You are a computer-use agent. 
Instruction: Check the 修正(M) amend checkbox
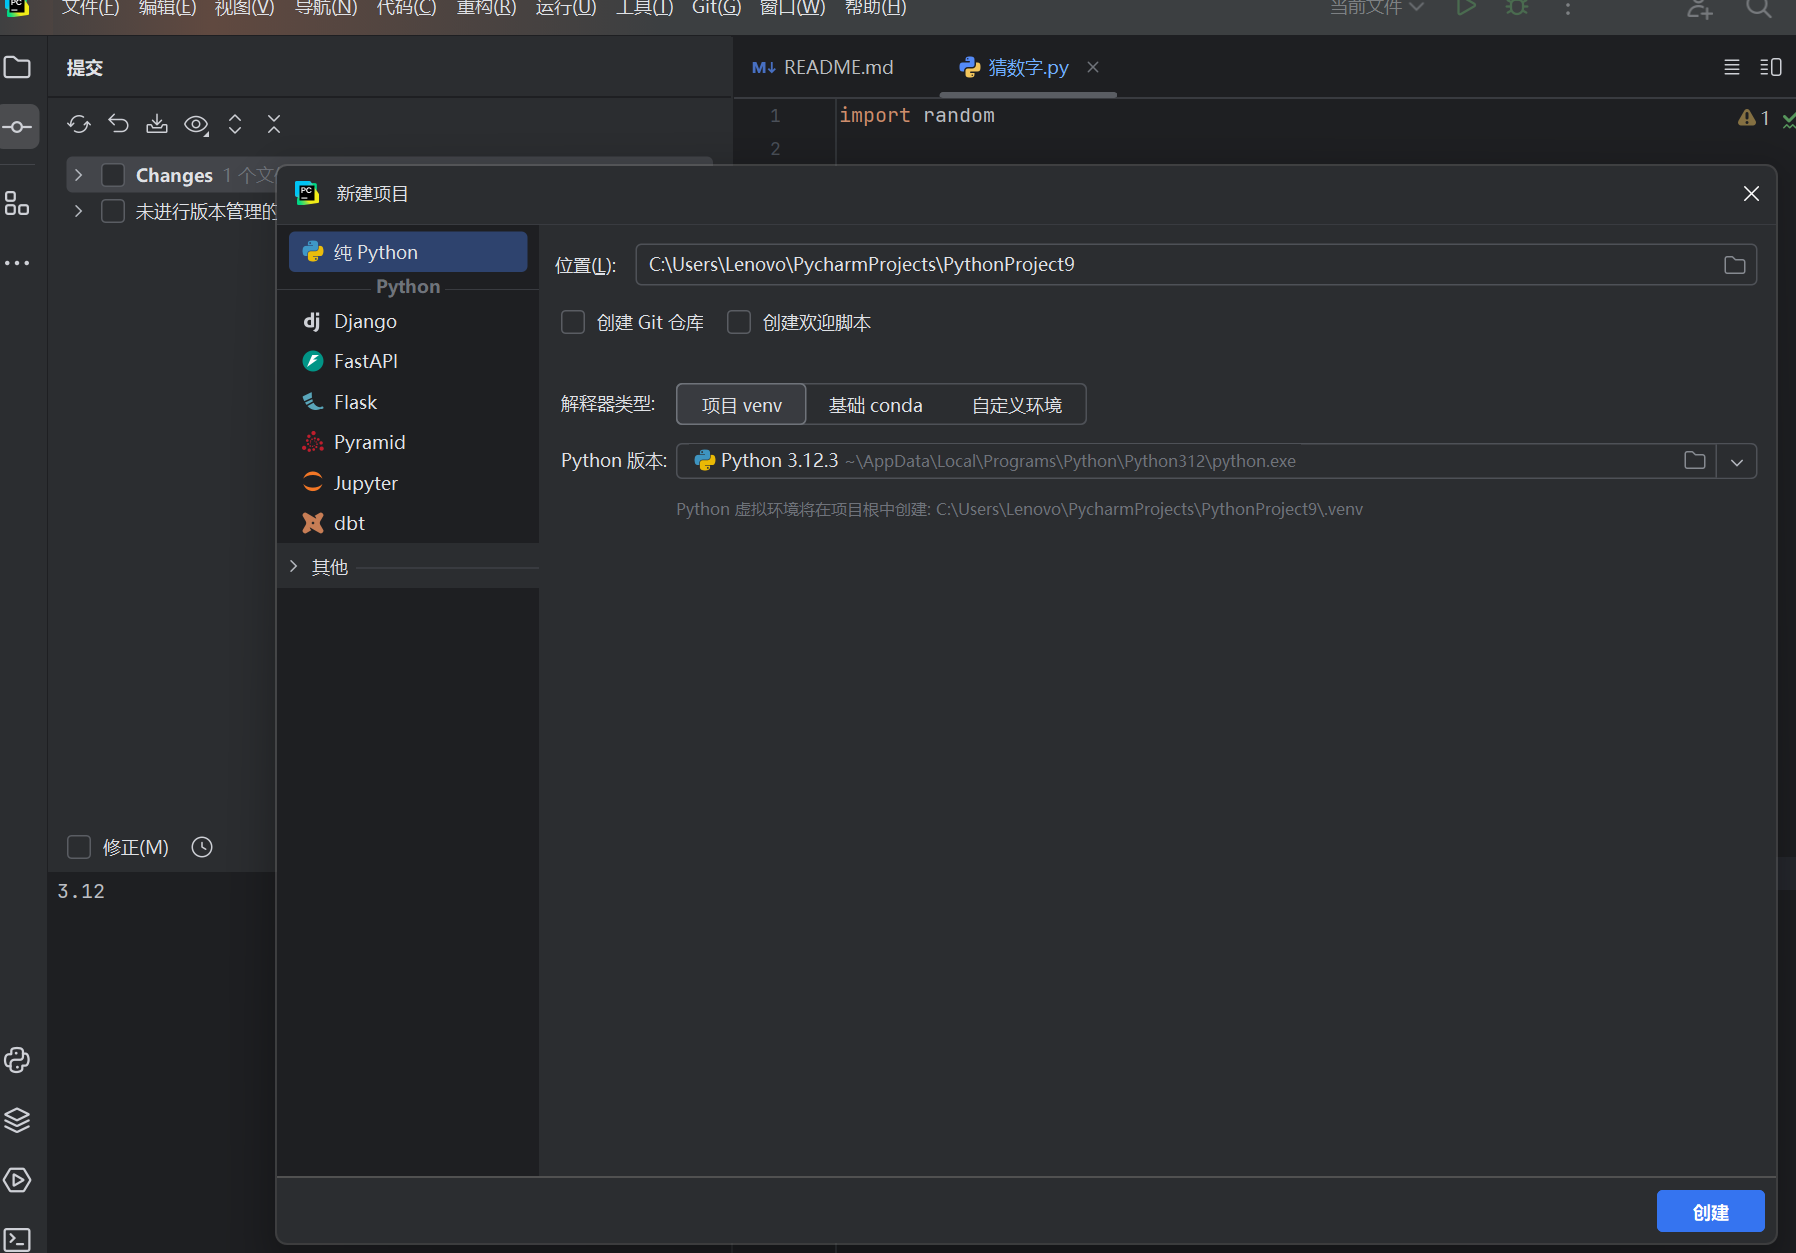point(79,847)
